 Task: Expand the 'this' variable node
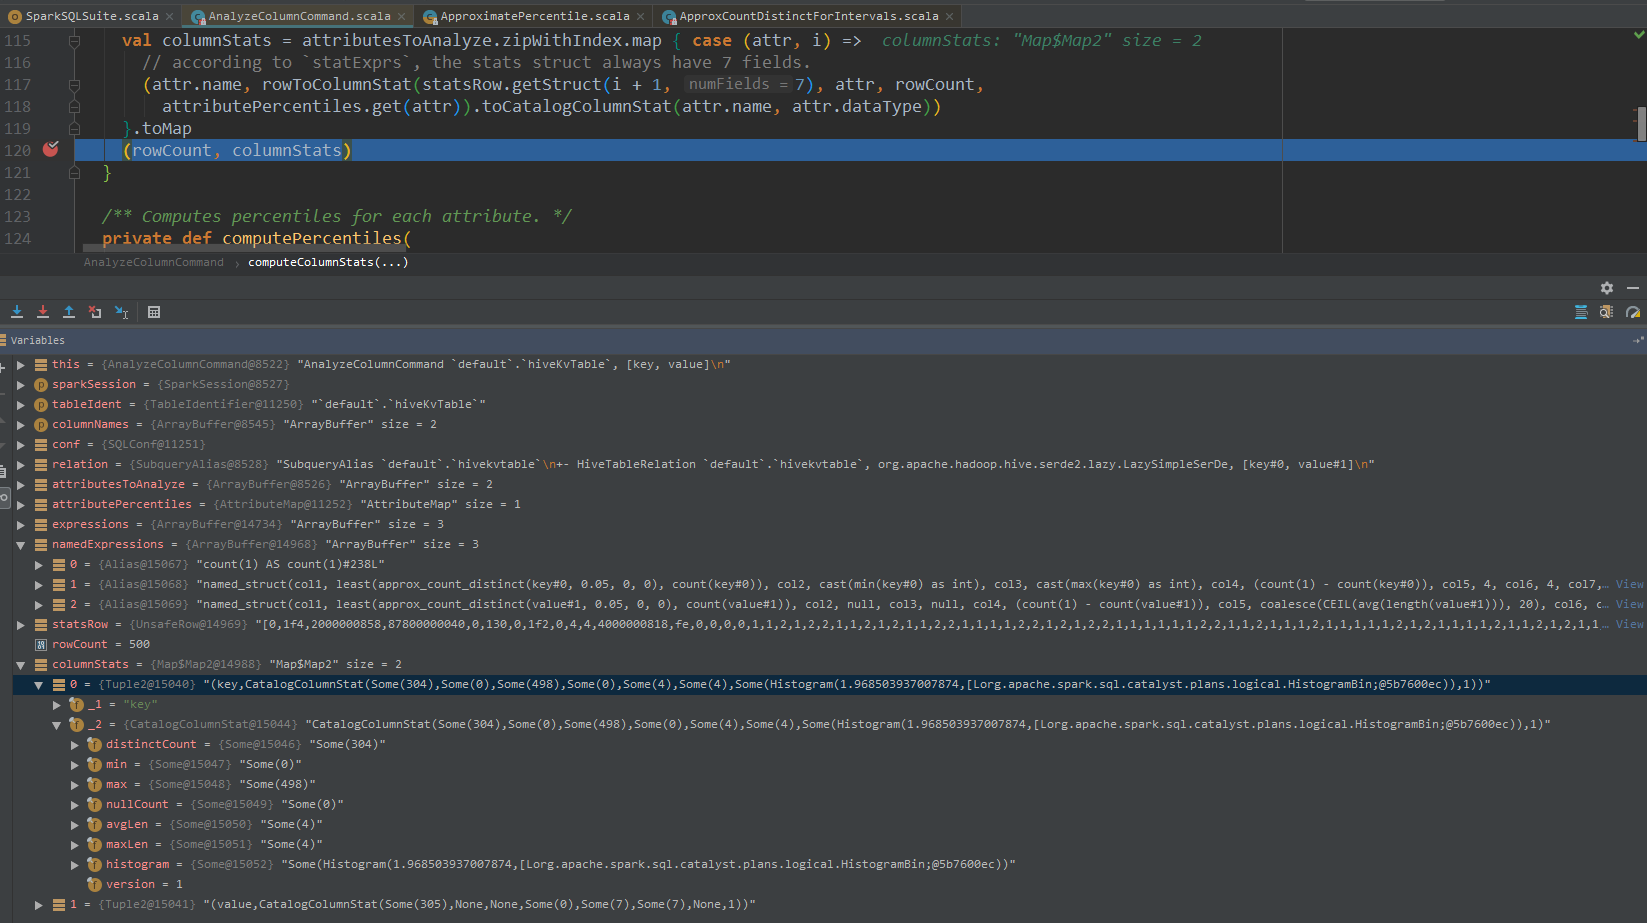21,365
